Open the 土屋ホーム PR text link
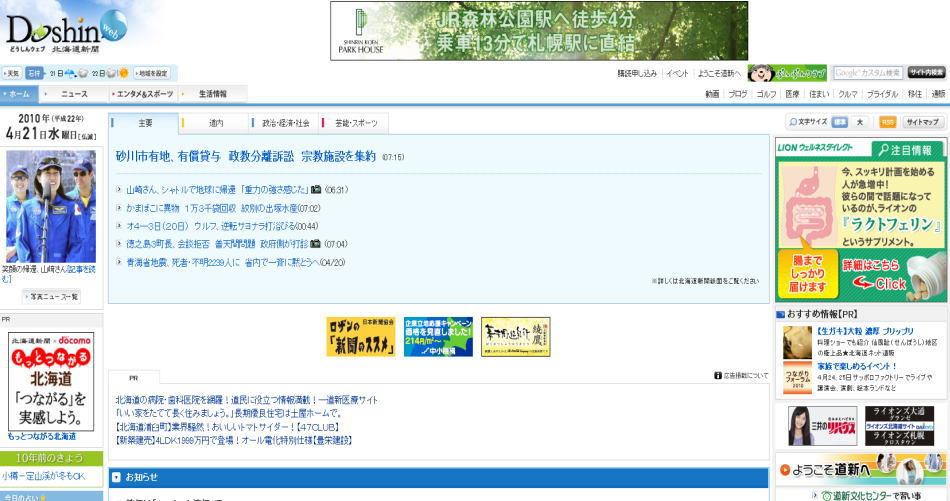 point(228,413)
